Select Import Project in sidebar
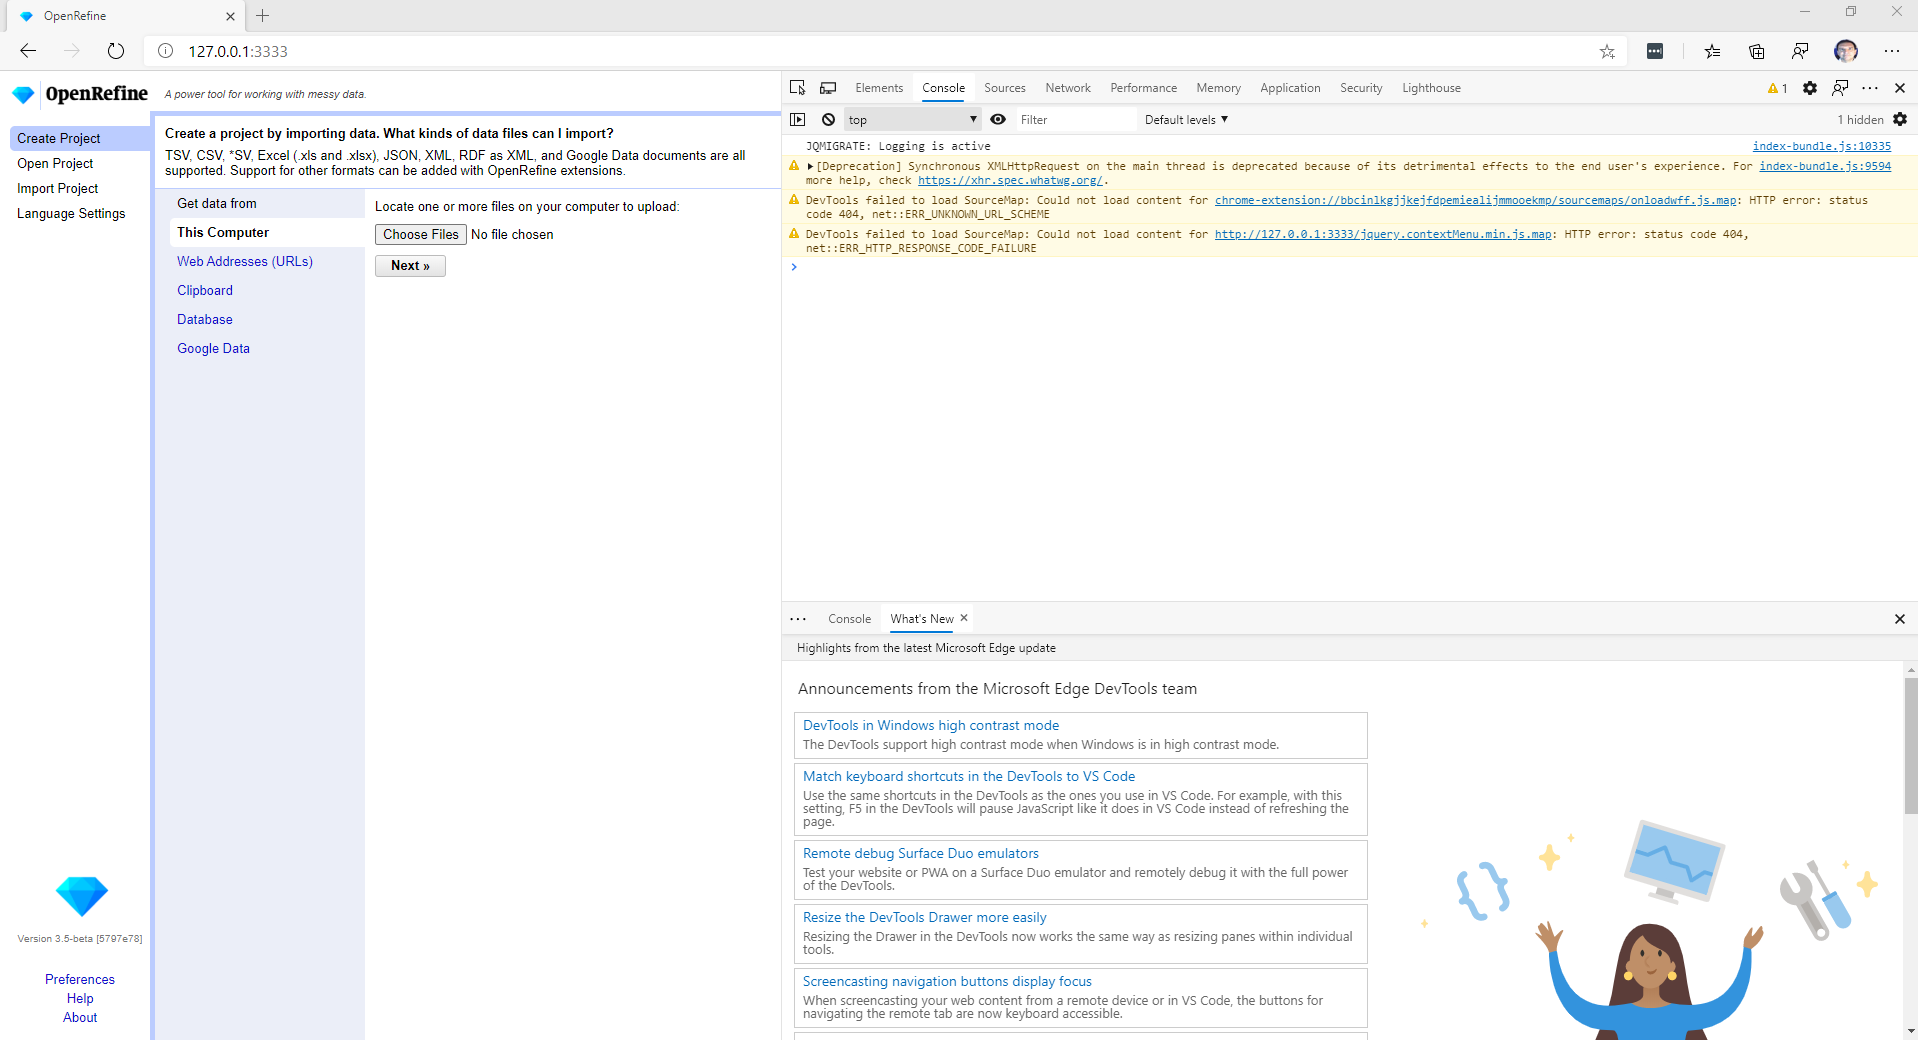Image resolution: width=1918 pixels, height=1040 pixels. click(x=57, y=188)
